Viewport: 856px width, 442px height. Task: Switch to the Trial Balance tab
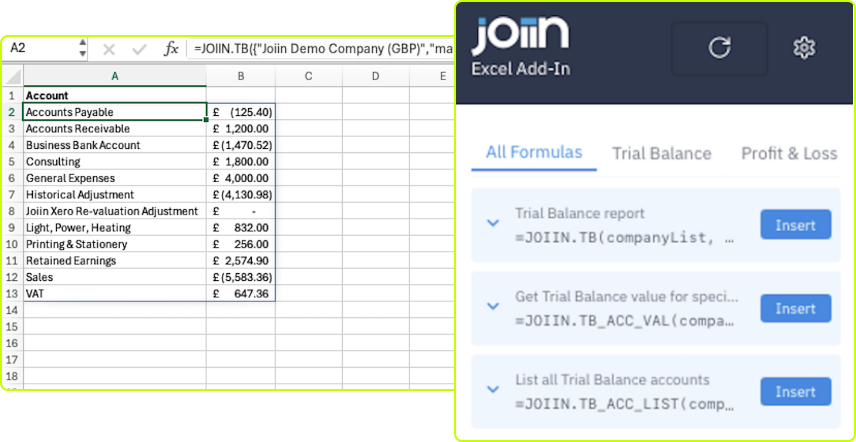coord(662,153)
